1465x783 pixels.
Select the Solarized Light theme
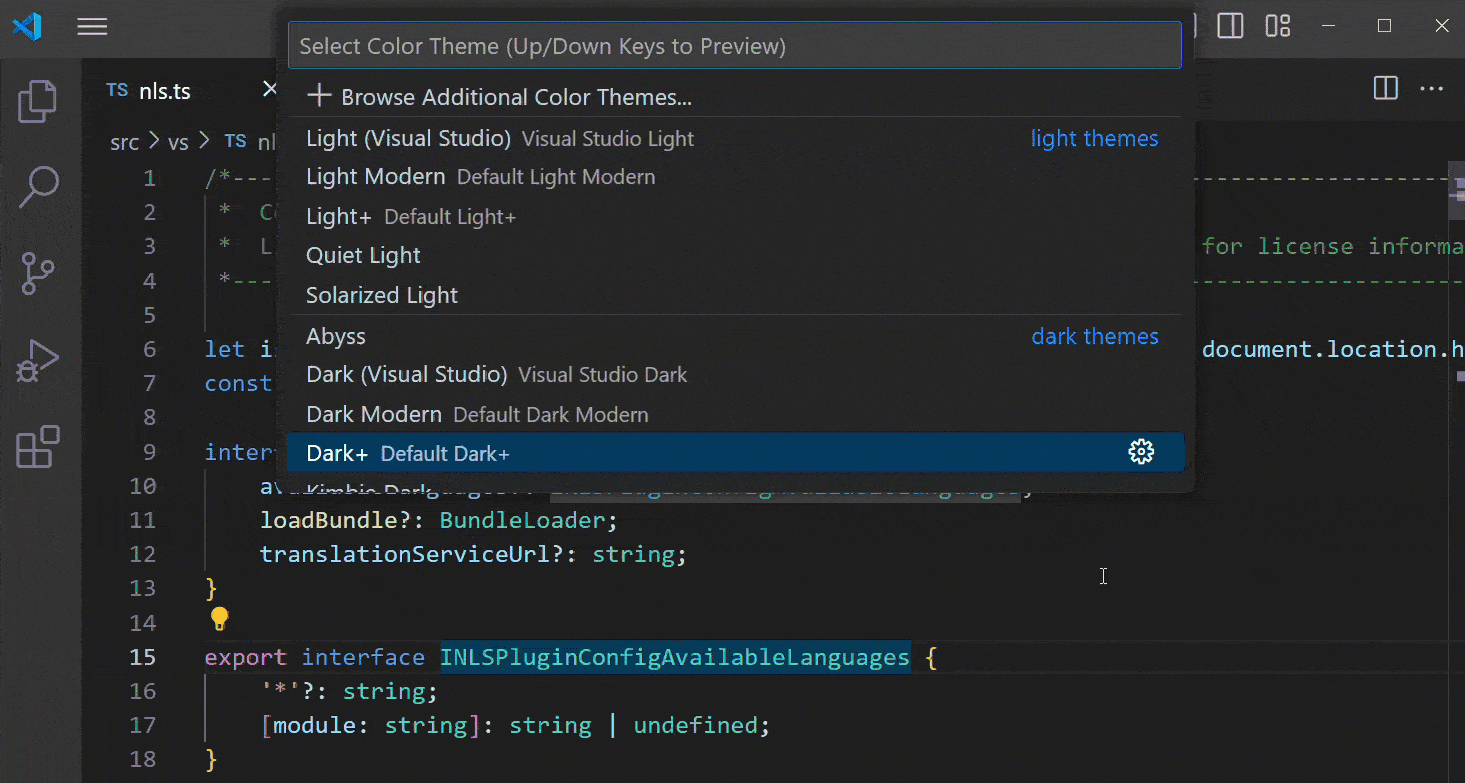(x=381, y=295)
